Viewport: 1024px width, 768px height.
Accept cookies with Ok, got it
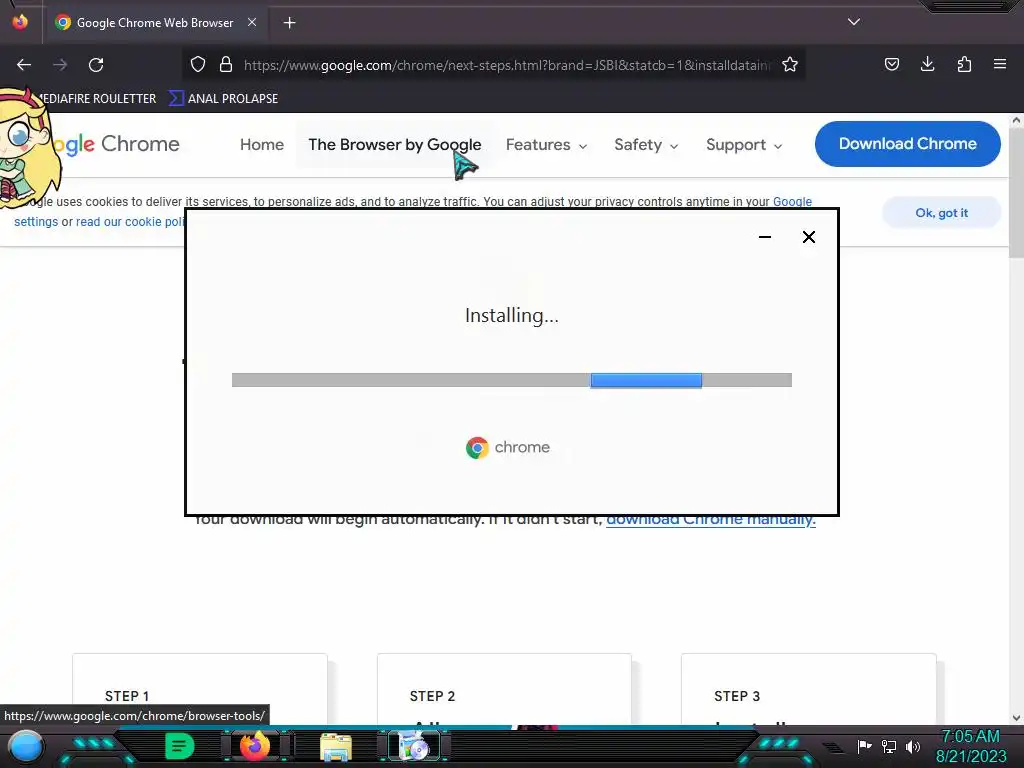pyautogui.click(x=941, y=213)
